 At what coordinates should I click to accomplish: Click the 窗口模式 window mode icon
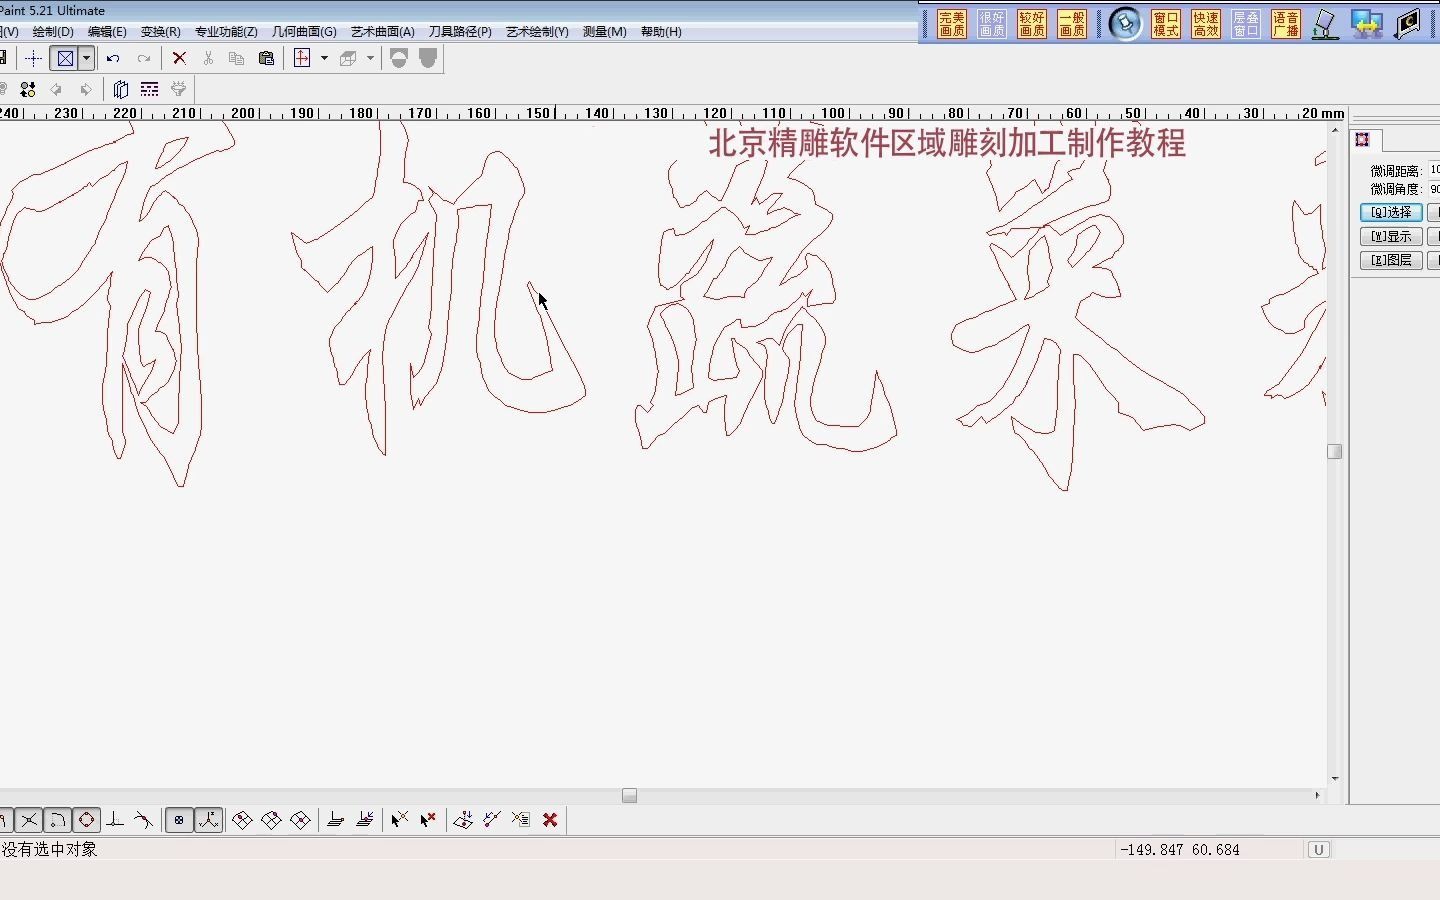coord(1166,22)
